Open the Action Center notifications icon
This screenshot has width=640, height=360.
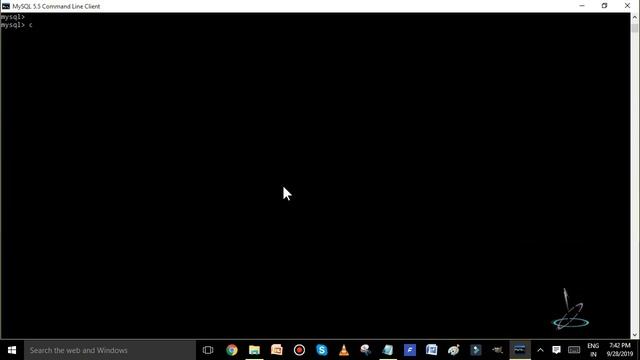point(556,350)
